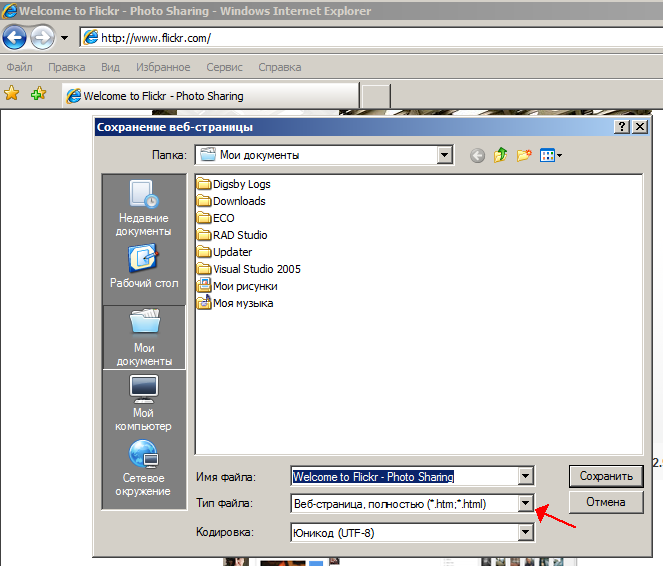The image size is (663, 566).
Task: Open Мой компьютер in places bar
Action: [144, 403]
